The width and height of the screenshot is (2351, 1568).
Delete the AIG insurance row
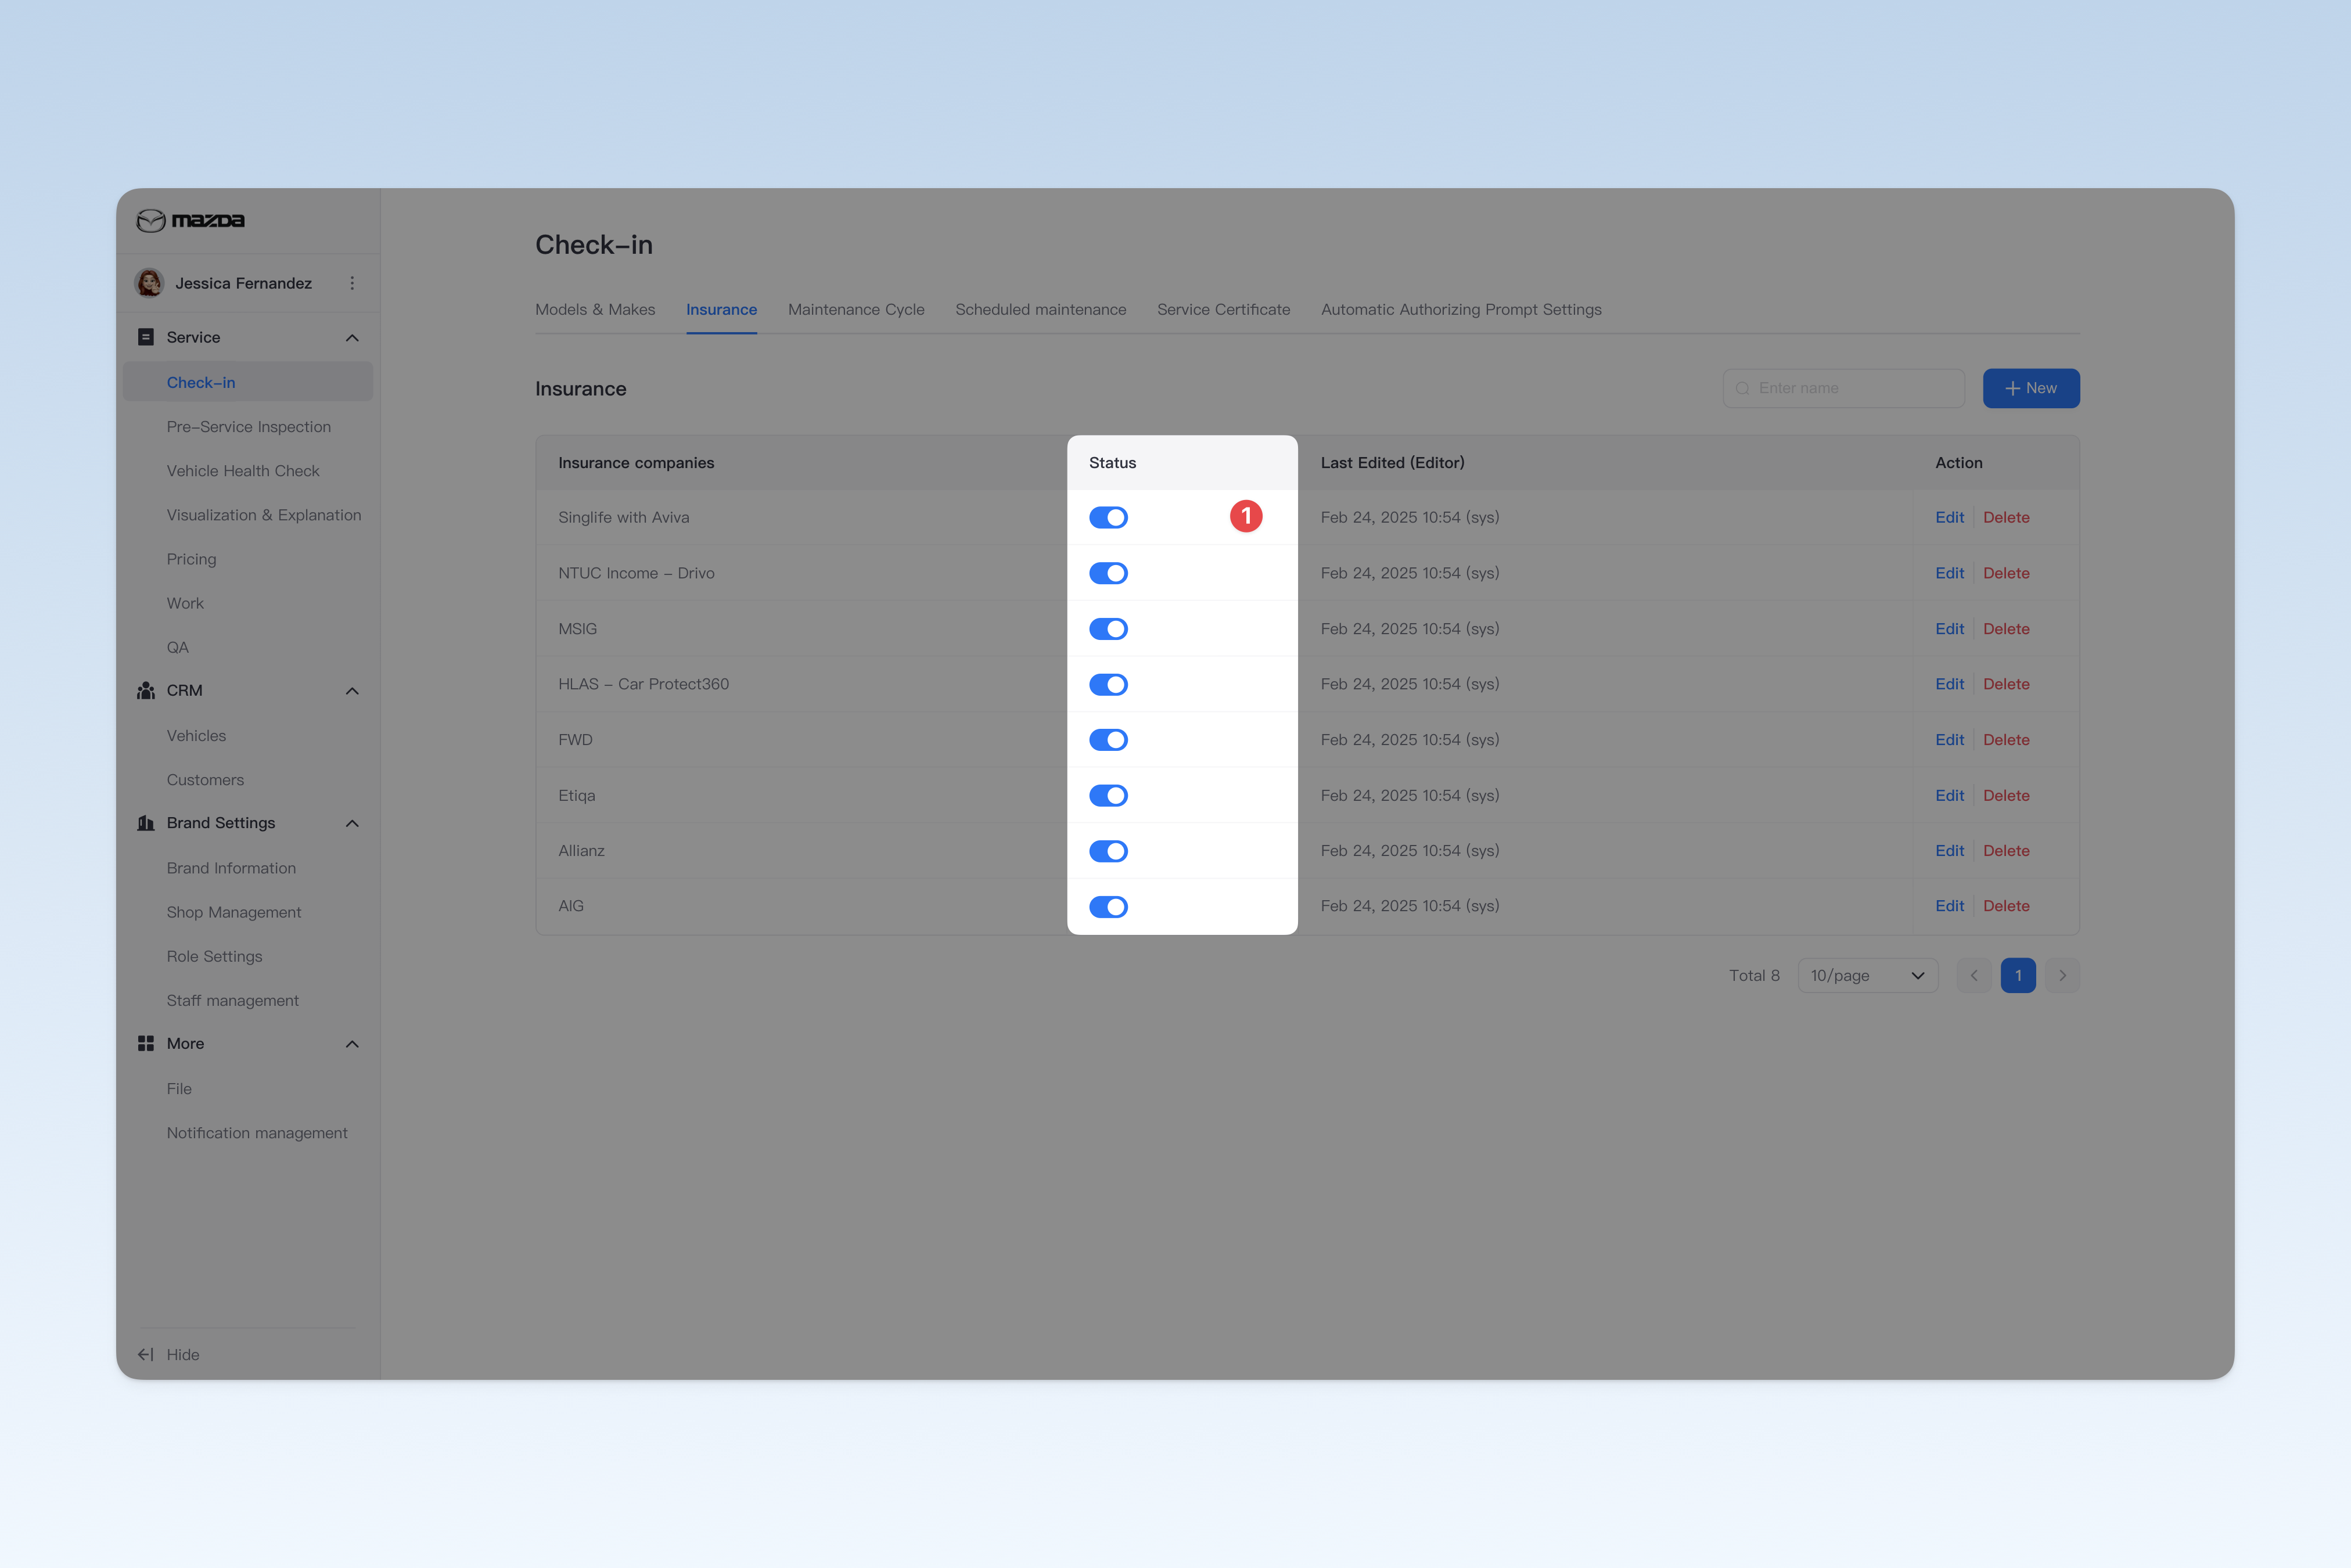2006,906
